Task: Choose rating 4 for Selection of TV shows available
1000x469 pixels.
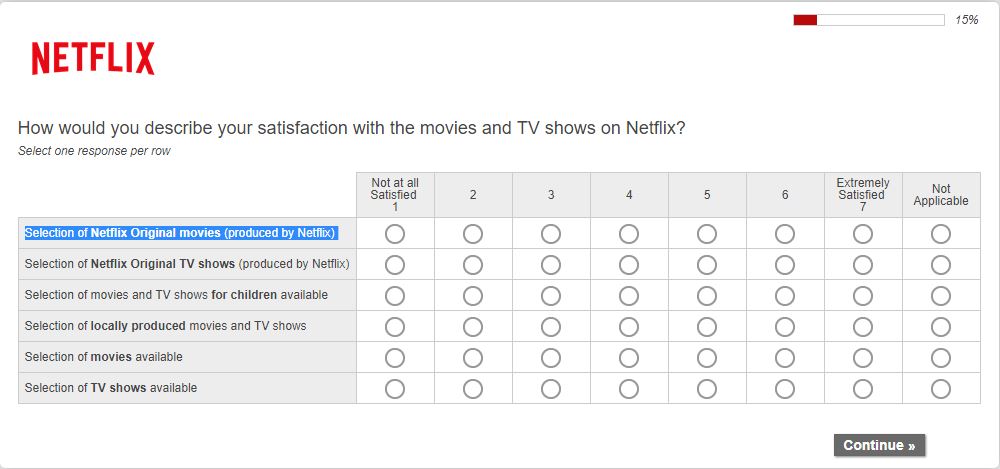Action: click(x=629, y=389)
